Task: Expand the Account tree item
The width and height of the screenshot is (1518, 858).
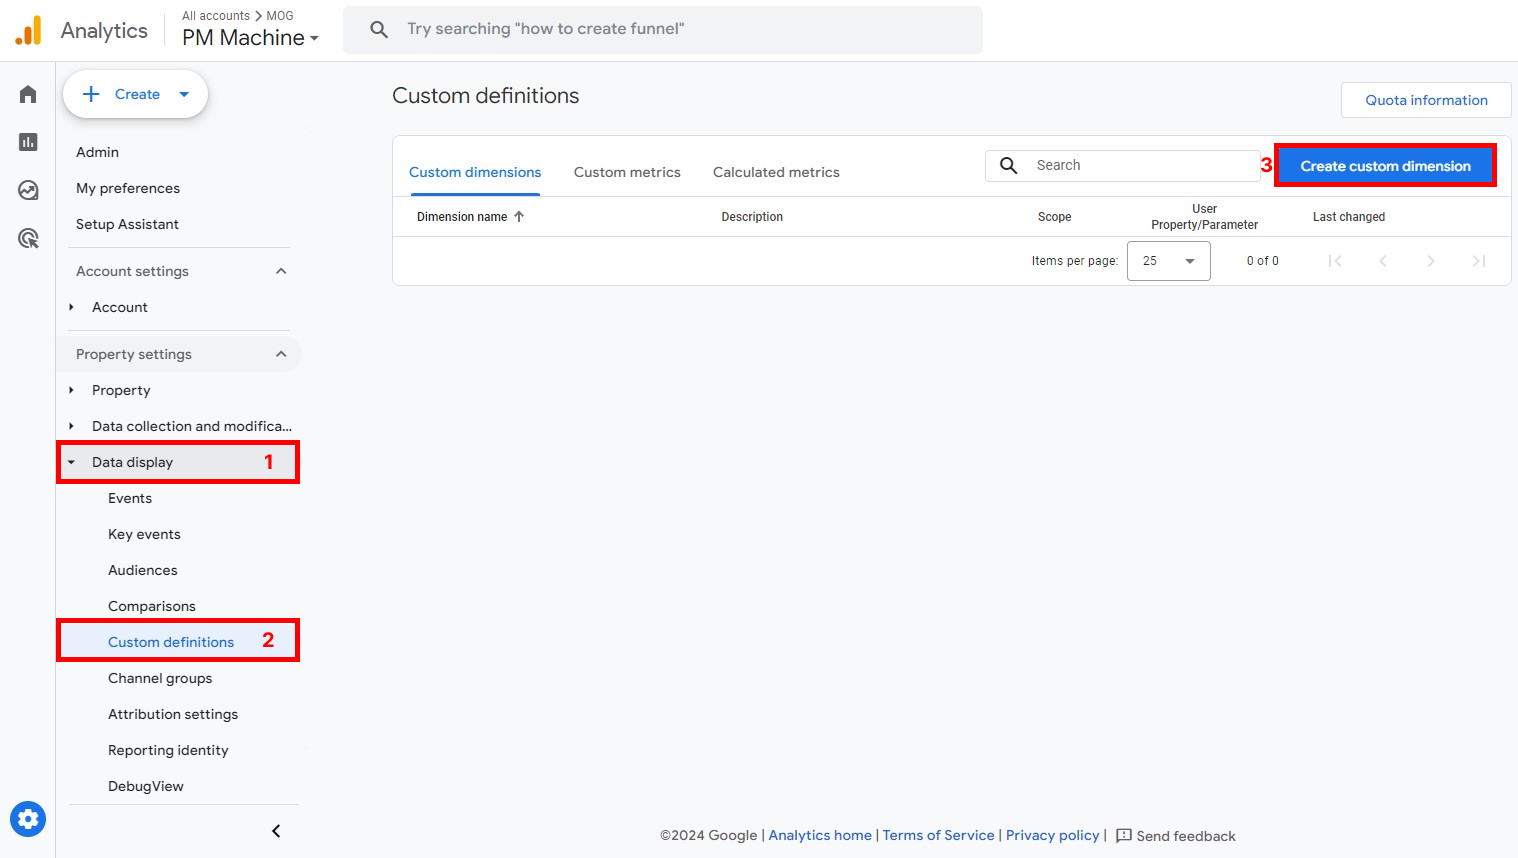Action: tap(71, 307)
